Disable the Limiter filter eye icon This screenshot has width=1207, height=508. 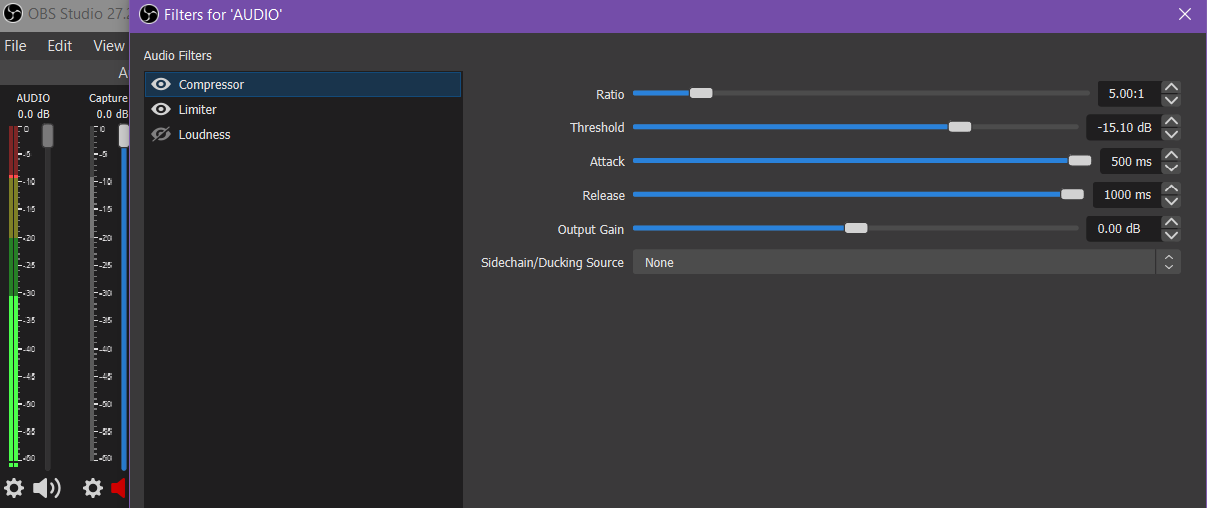coord(160,110)
